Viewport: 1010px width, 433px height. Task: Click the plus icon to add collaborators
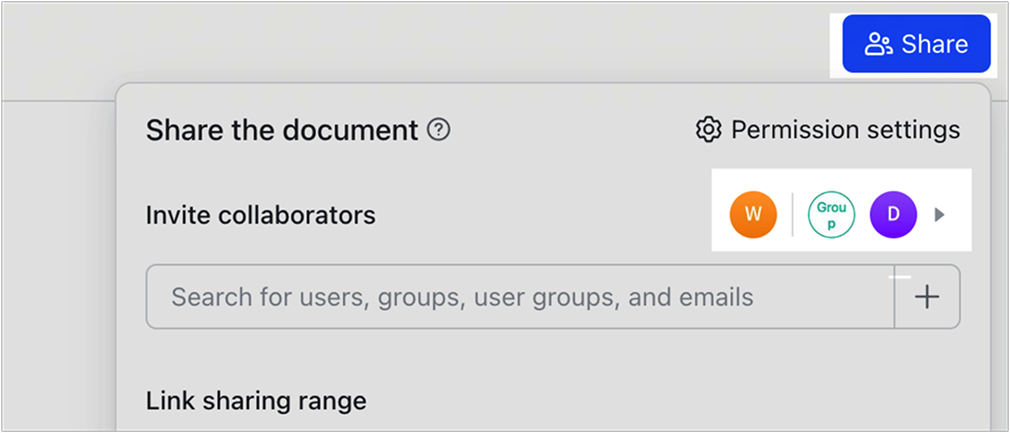pos(927,297)
